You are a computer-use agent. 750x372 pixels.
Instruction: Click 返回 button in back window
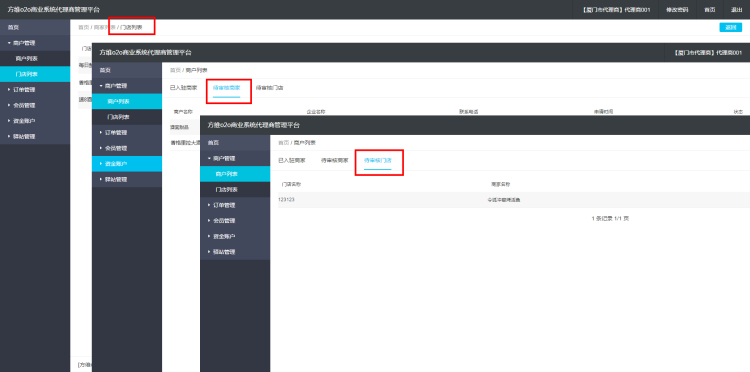730,27
